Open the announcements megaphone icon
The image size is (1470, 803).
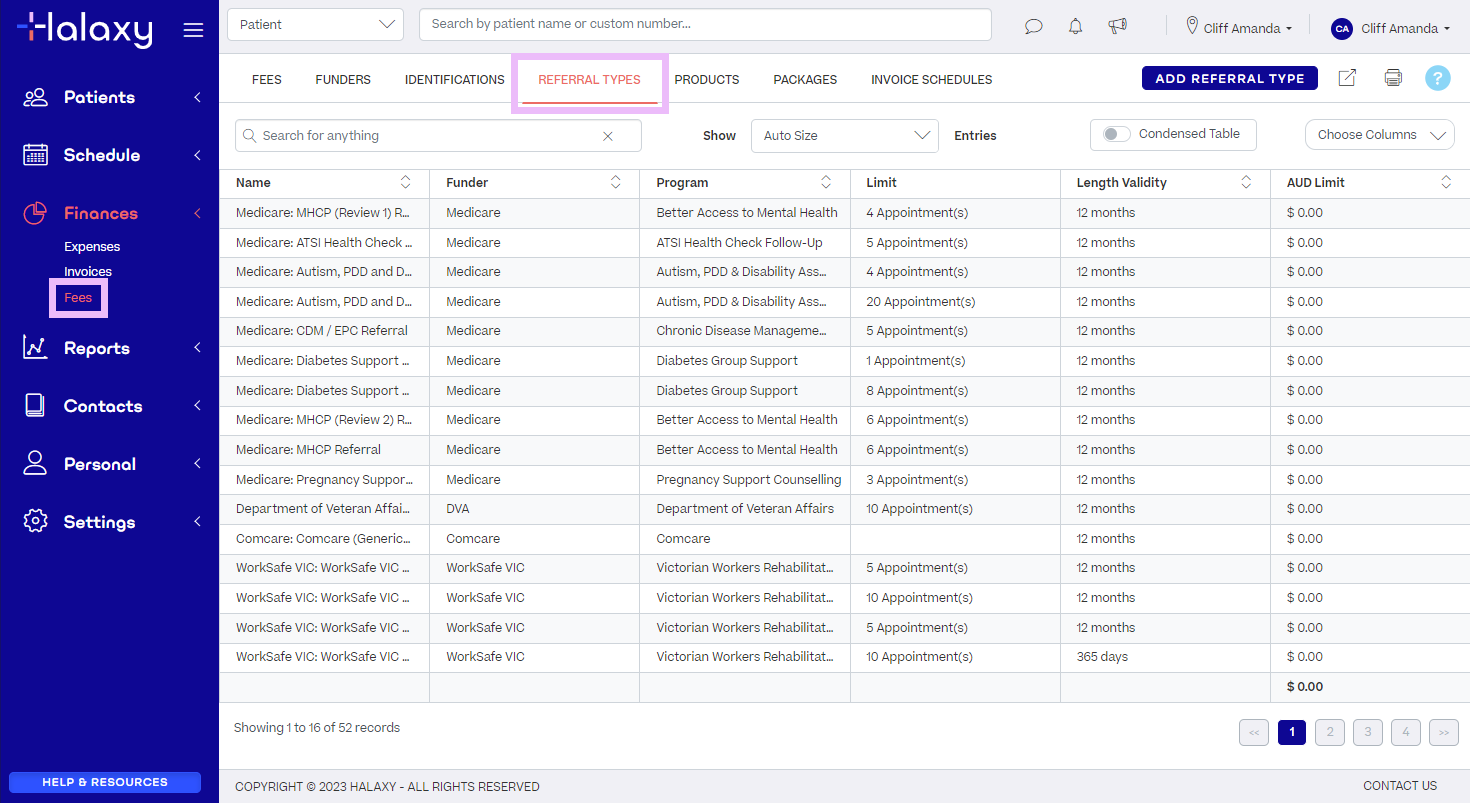(x=1118, y=26)
